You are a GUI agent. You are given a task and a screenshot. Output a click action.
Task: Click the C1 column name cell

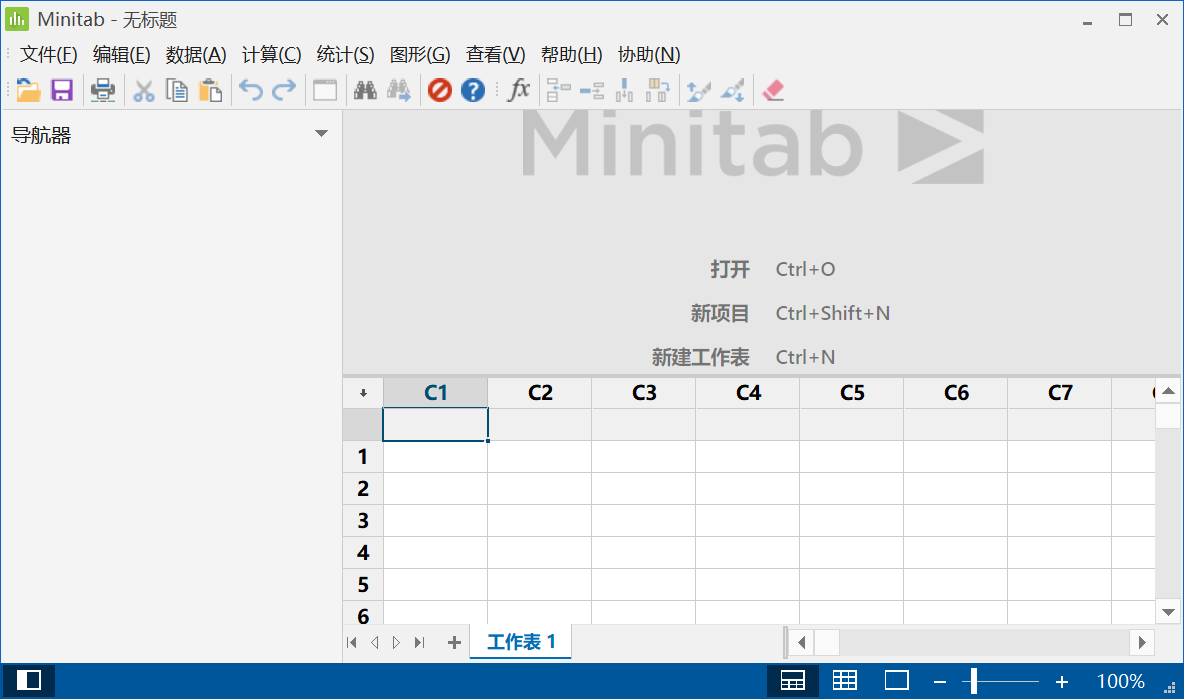(x=436, y=424)
